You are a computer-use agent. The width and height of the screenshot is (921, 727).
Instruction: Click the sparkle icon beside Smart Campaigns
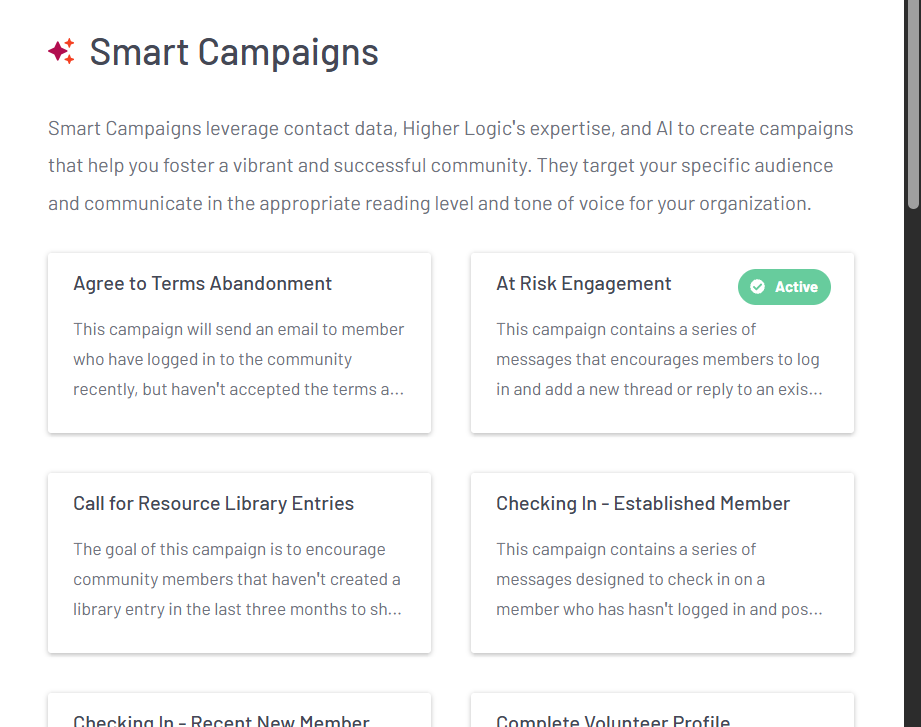(x=61, y=51)
